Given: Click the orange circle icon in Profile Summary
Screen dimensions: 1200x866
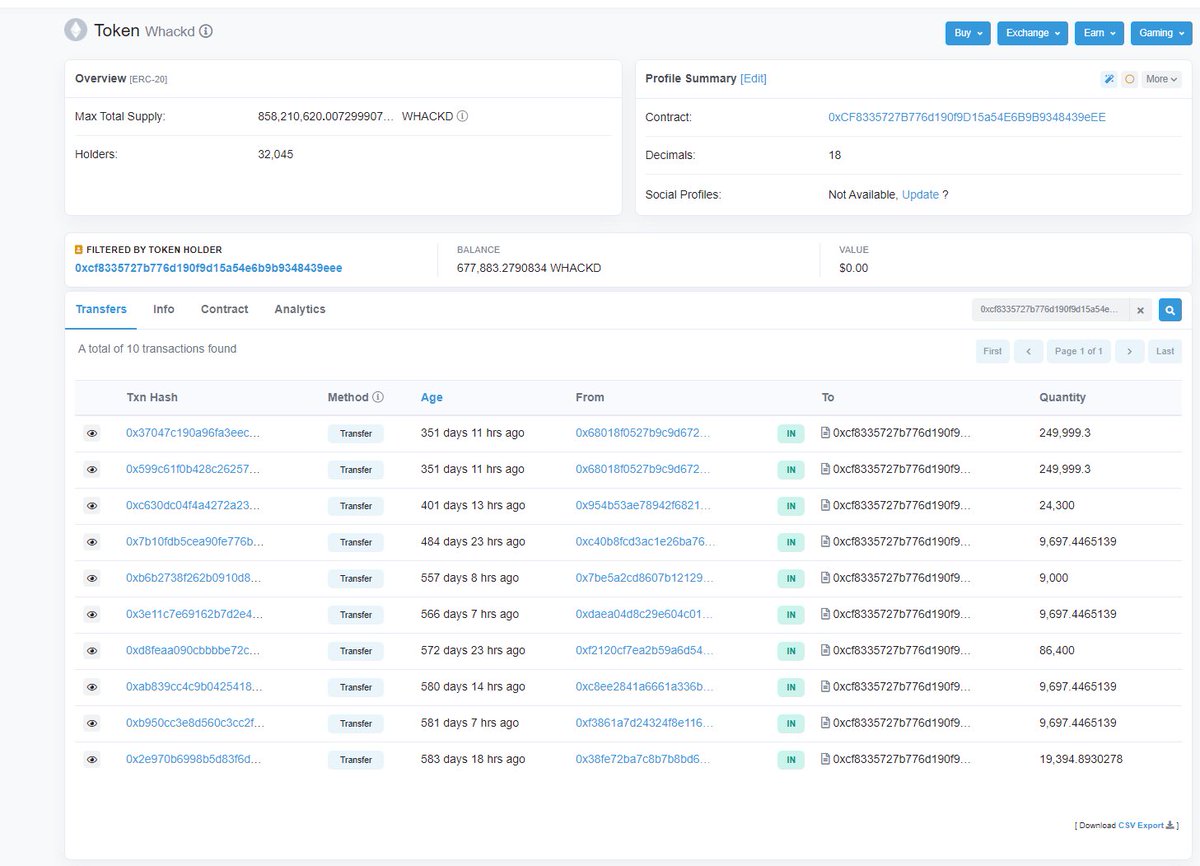Looking at the screenshot, I should pyautogui.click(x=1129, y=79).
